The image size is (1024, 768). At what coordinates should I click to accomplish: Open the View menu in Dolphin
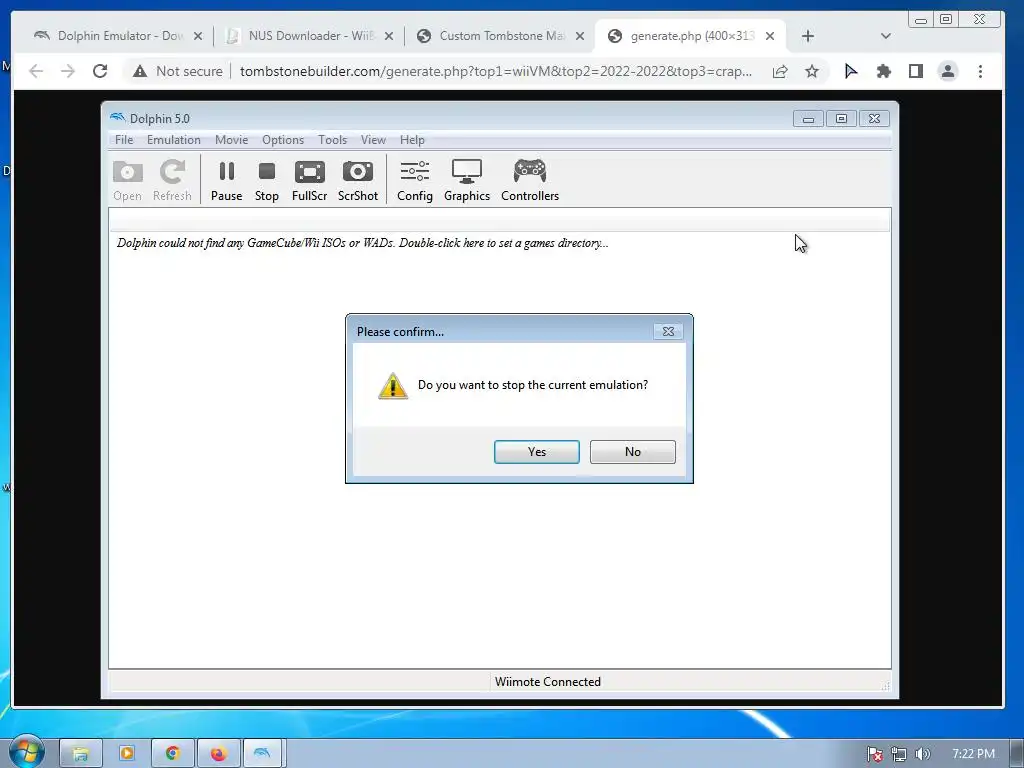(x=373, y=140)
